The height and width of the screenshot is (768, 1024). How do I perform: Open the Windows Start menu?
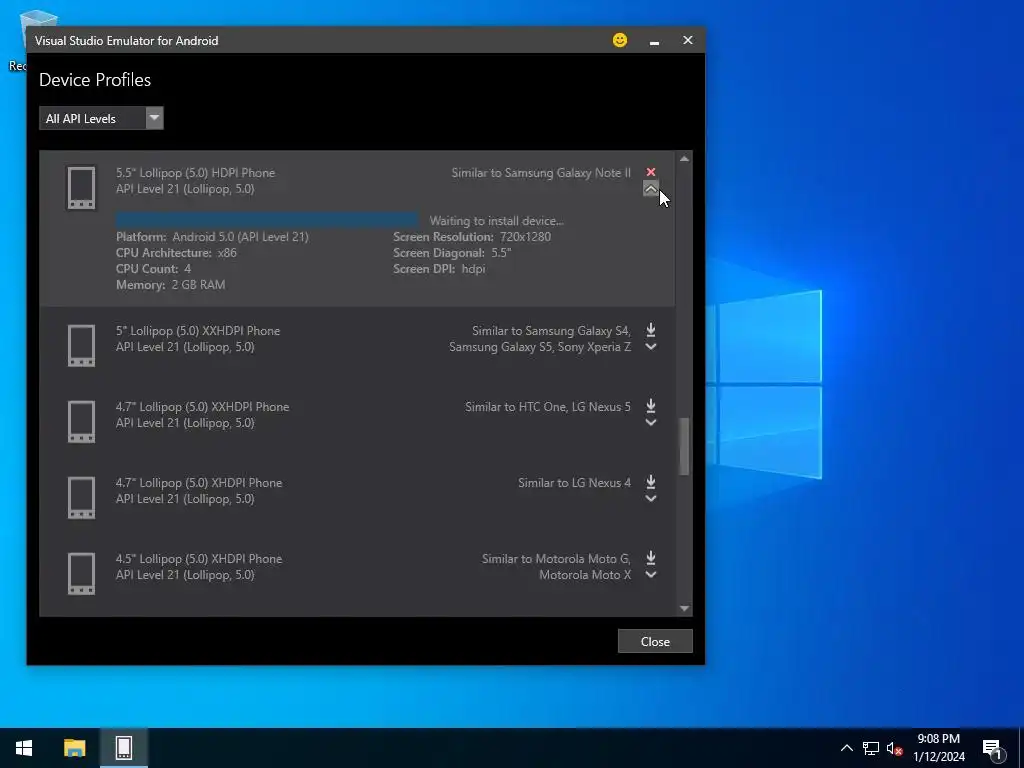pyautogui.click(x=24, y=748)
